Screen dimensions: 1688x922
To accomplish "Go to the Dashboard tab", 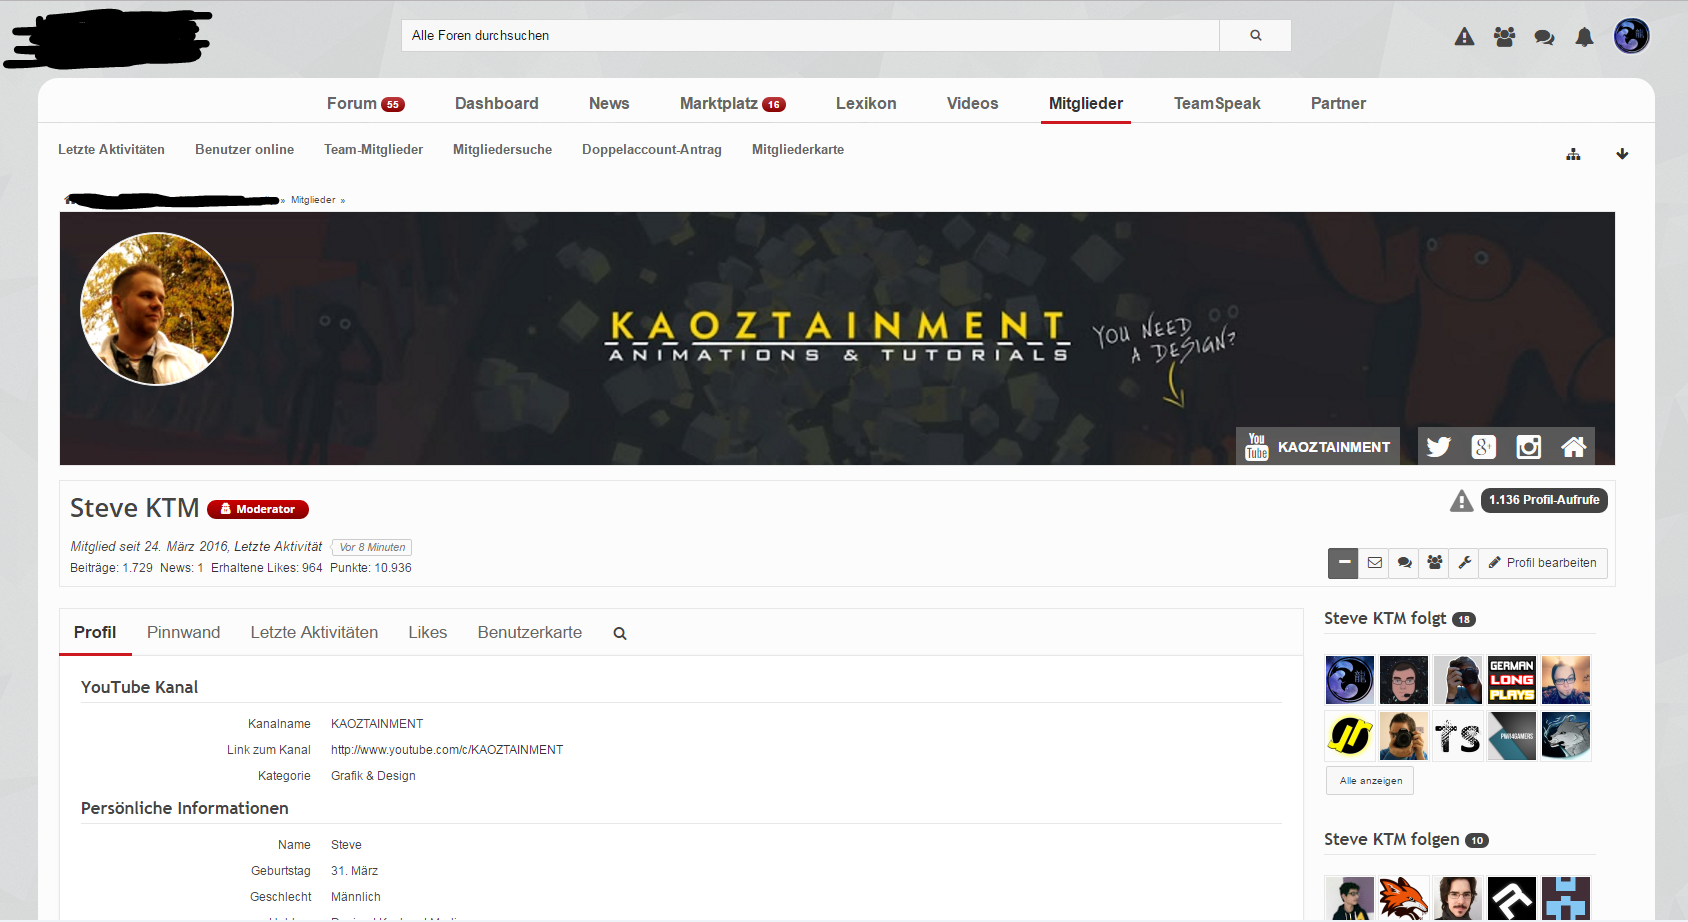I will click(x=497, y=103).
